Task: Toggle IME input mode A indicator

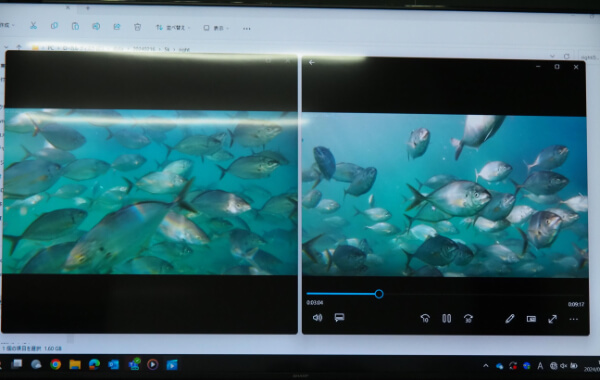Action: point(540,366)
